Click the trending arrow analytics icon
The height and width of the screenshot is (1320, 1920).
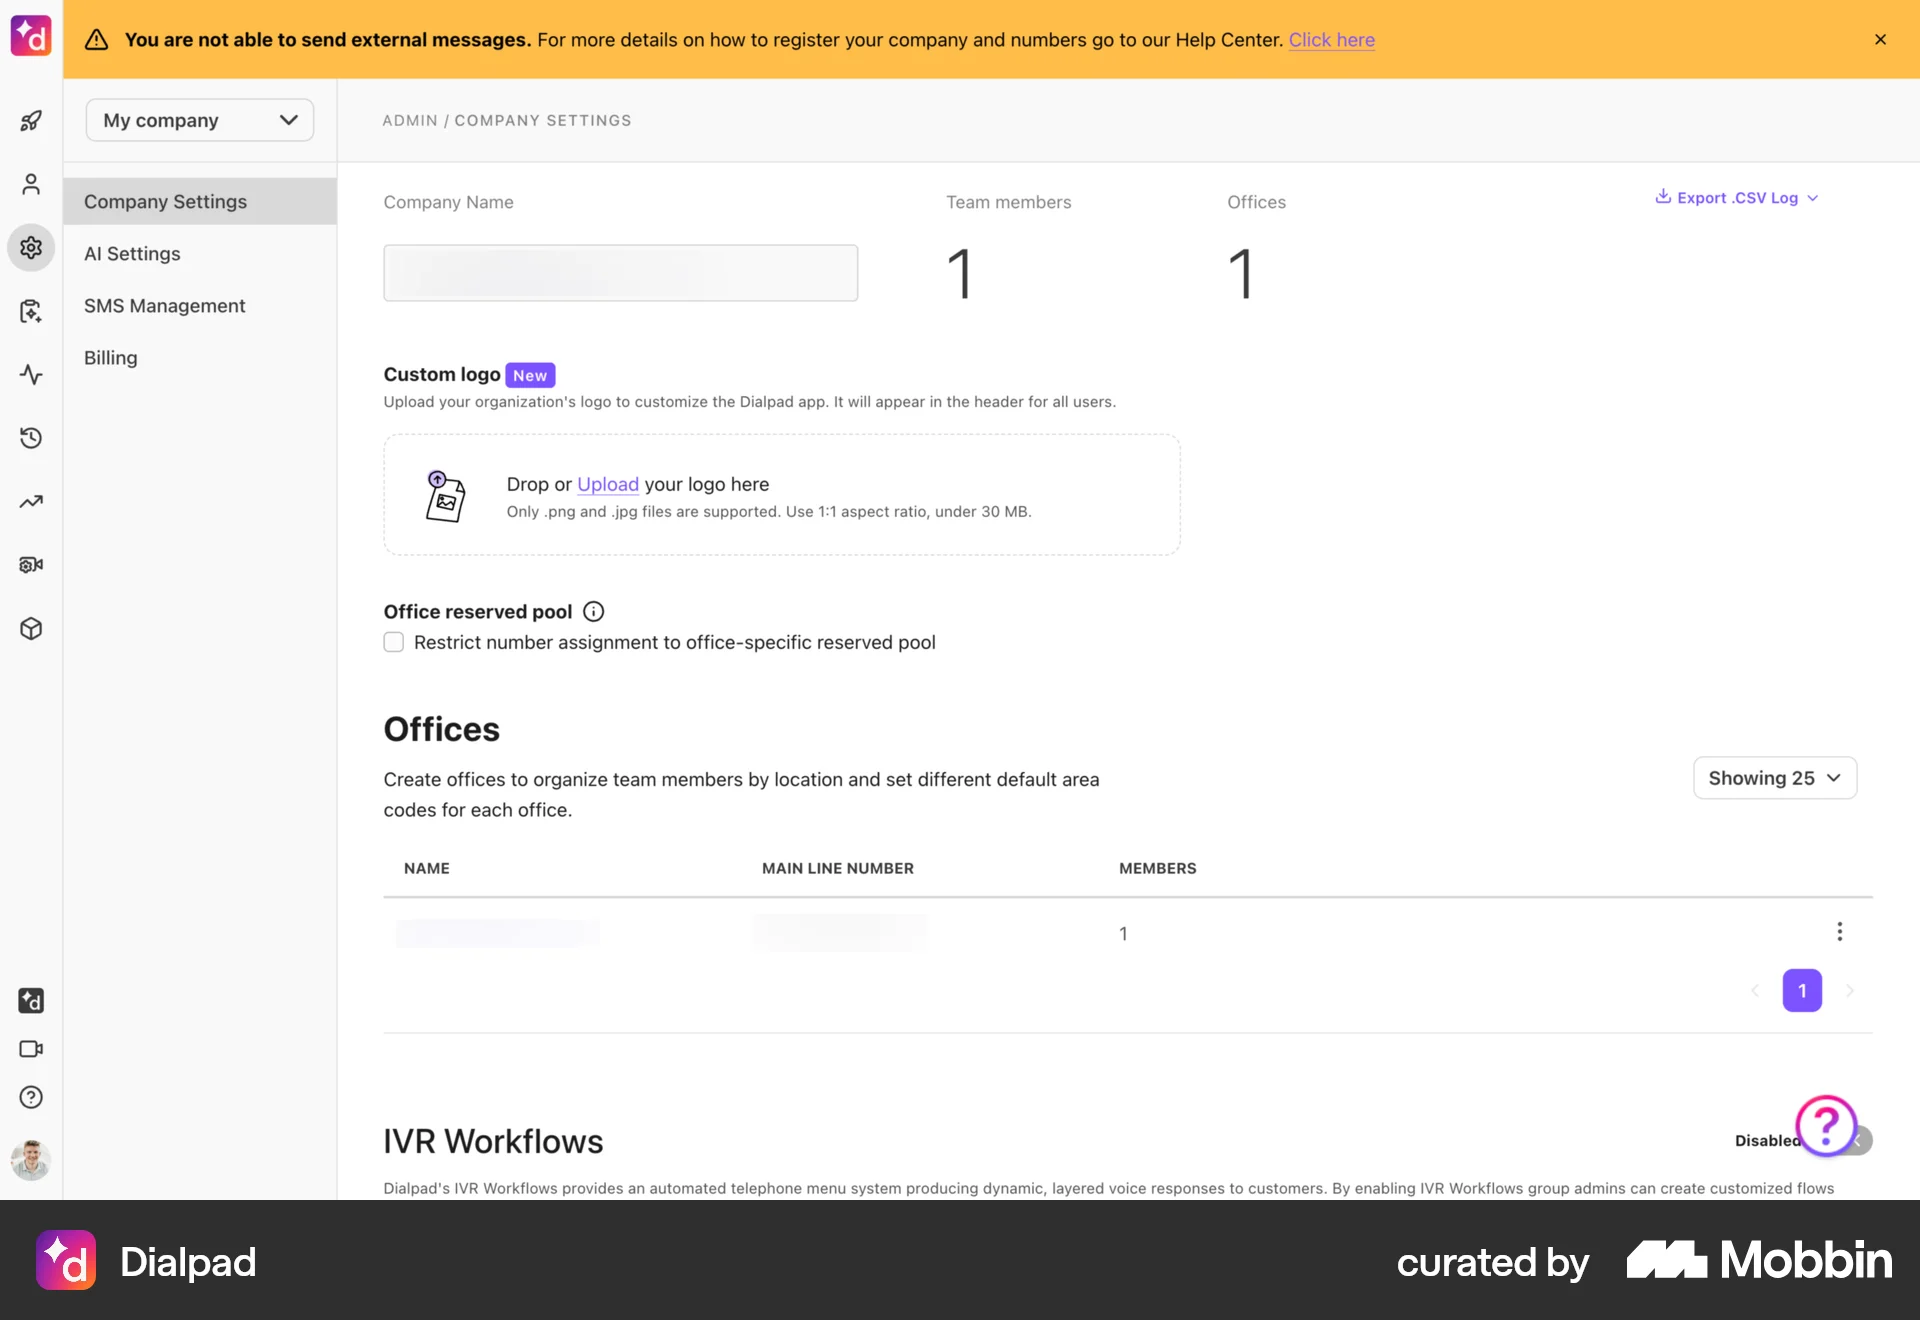pyautogui.click(x=31, y=501)
